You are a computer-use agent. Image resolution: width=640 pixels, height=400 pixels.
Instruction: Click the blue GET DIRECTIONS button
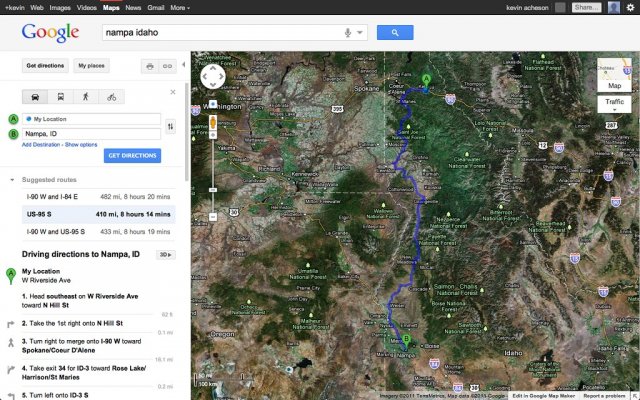click(x=132, y=156)
